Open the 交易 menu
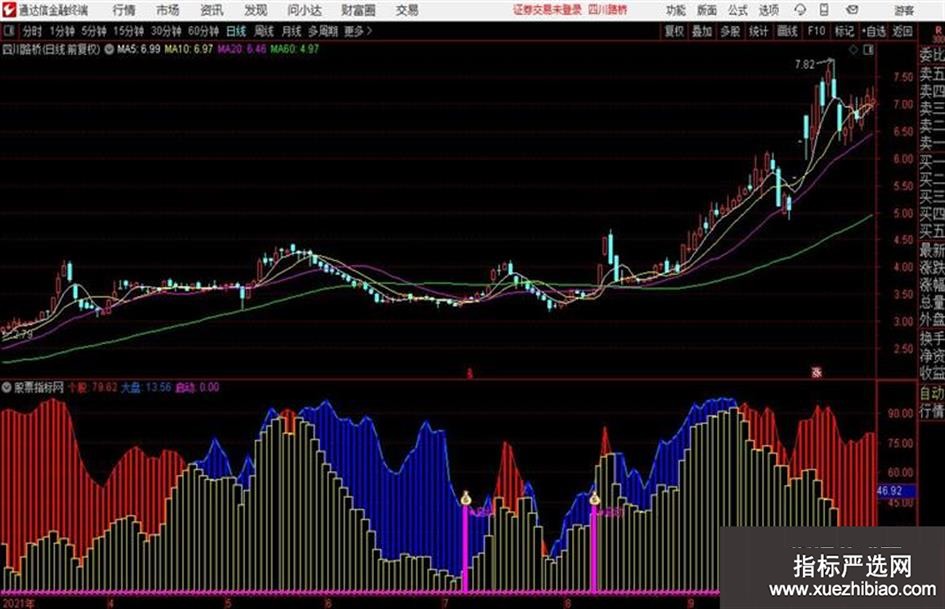This screenshot has width=945, height=609. [407, 10]
